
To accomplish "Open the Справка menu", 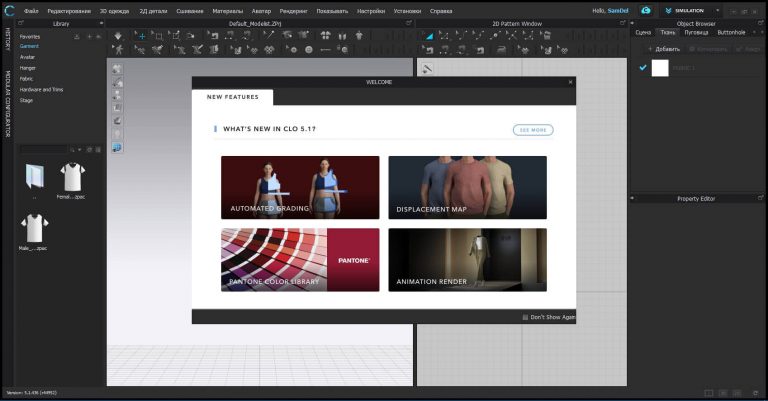I will pyautogui.click(x=441, y=11).
